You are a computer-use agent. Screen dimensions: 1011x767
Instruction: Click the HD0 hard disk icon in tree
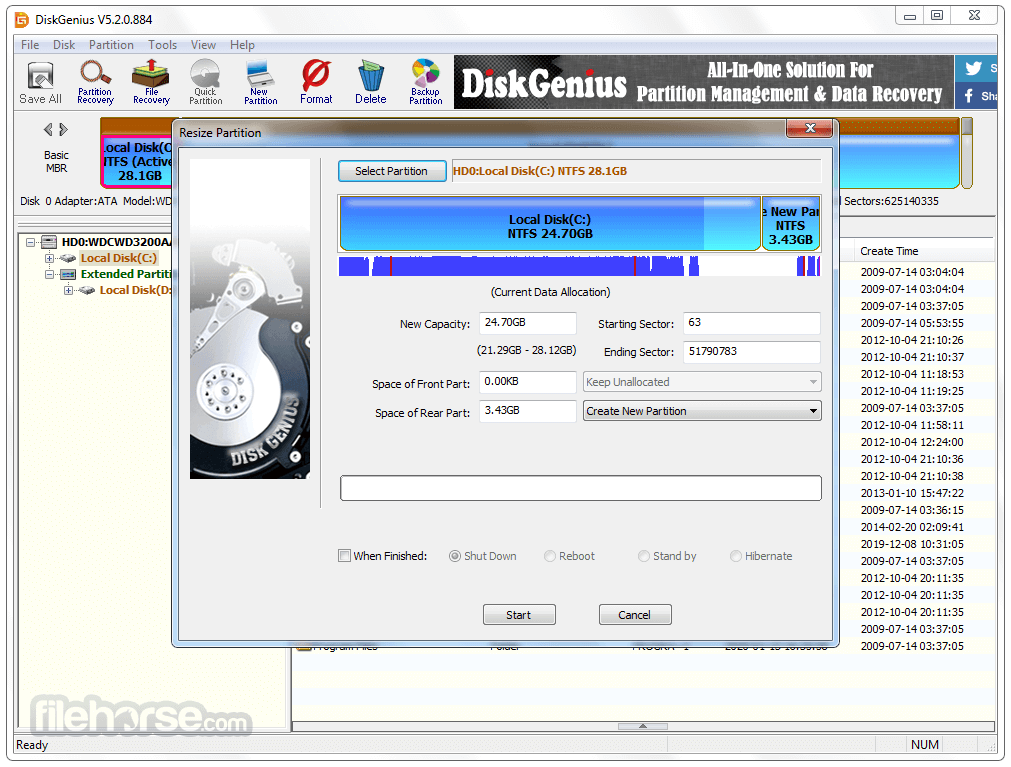coord(49,242)
